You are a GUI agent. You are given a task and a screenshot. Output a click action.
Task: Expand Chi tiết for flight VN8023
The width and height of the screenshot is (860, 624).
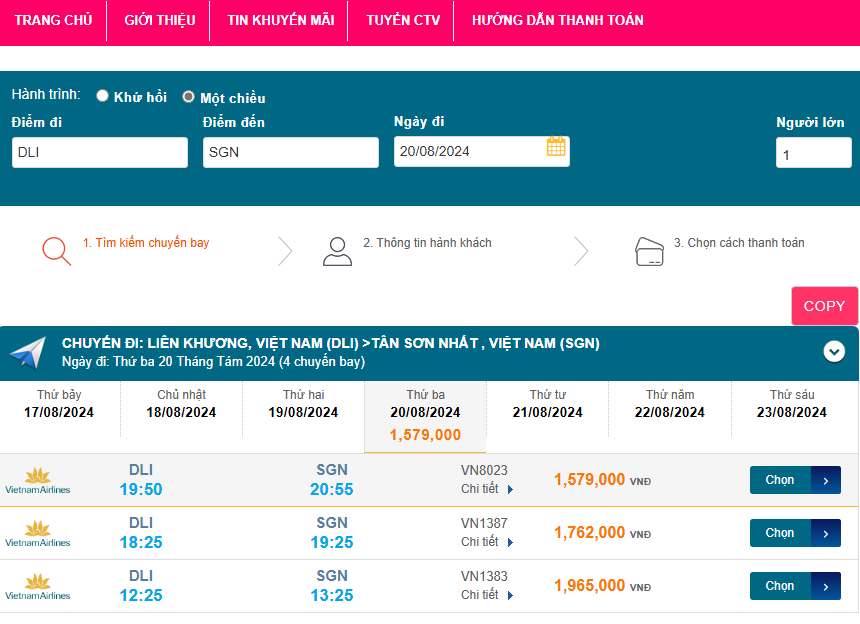(487, 489)
